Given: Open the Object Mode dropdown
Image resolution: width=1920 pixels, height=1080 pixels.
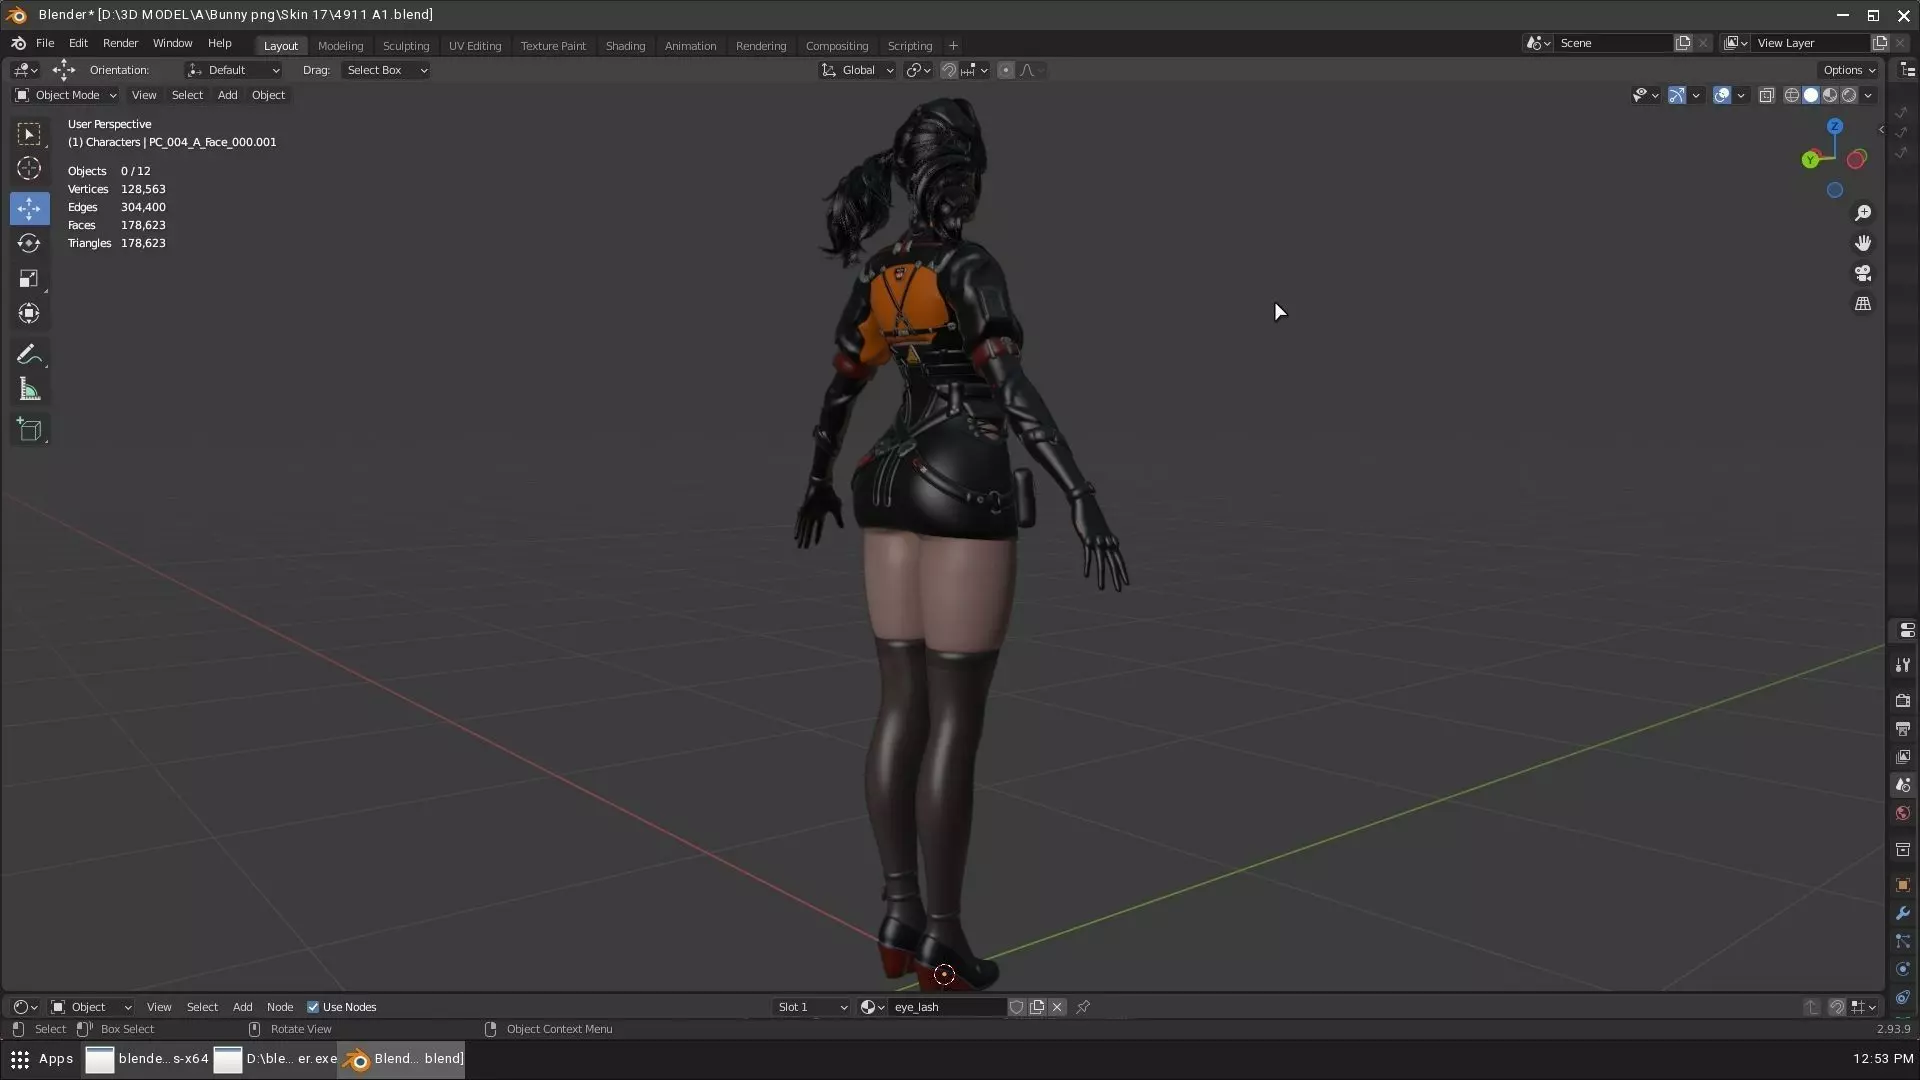Looking at the screenshot, I should 66,95.
